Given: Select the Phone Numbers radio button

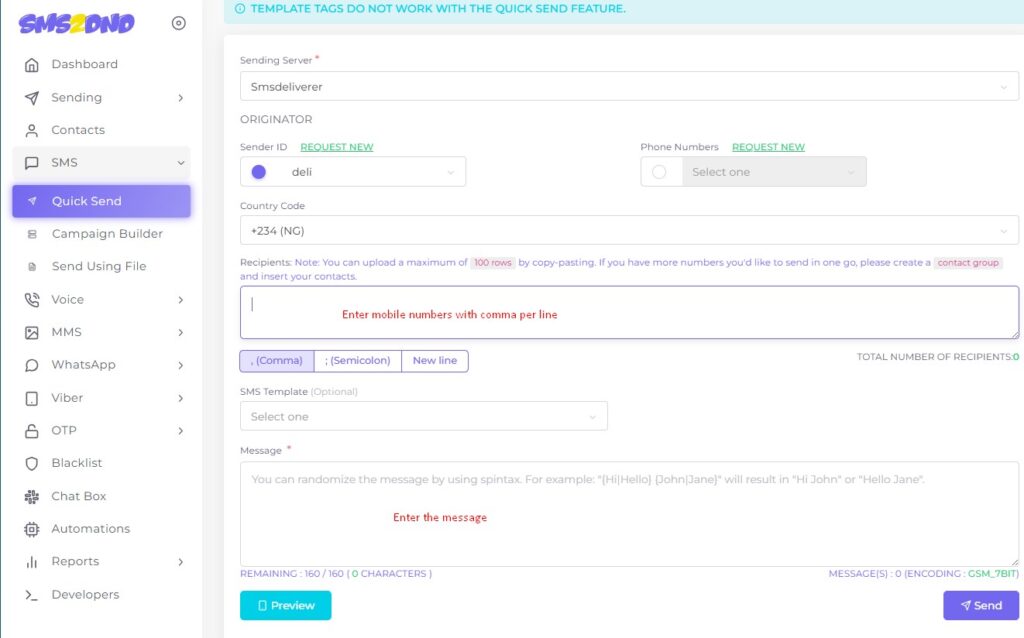Looking at the screenshot, I should (659, 172).
